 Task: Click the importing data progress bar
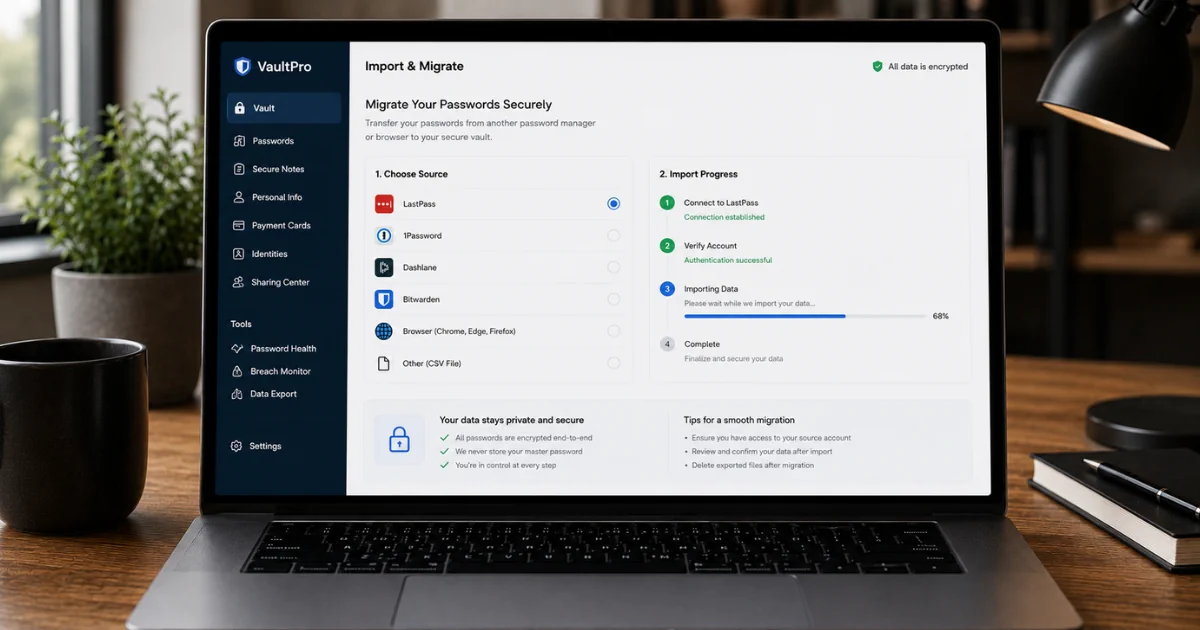click(x=805, y=316)
